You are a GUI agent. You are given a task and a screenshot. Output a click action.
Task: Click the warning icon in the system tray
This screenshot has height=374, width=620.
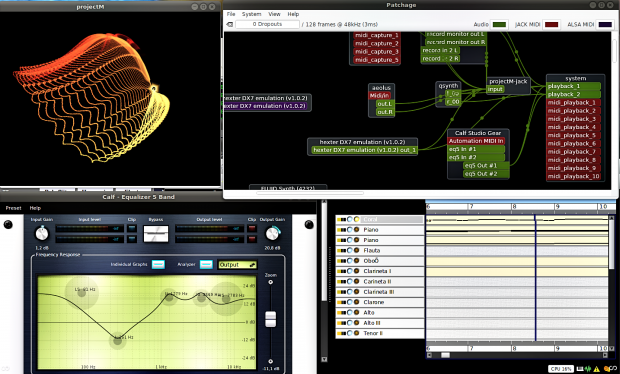click(x=596, y=369)
